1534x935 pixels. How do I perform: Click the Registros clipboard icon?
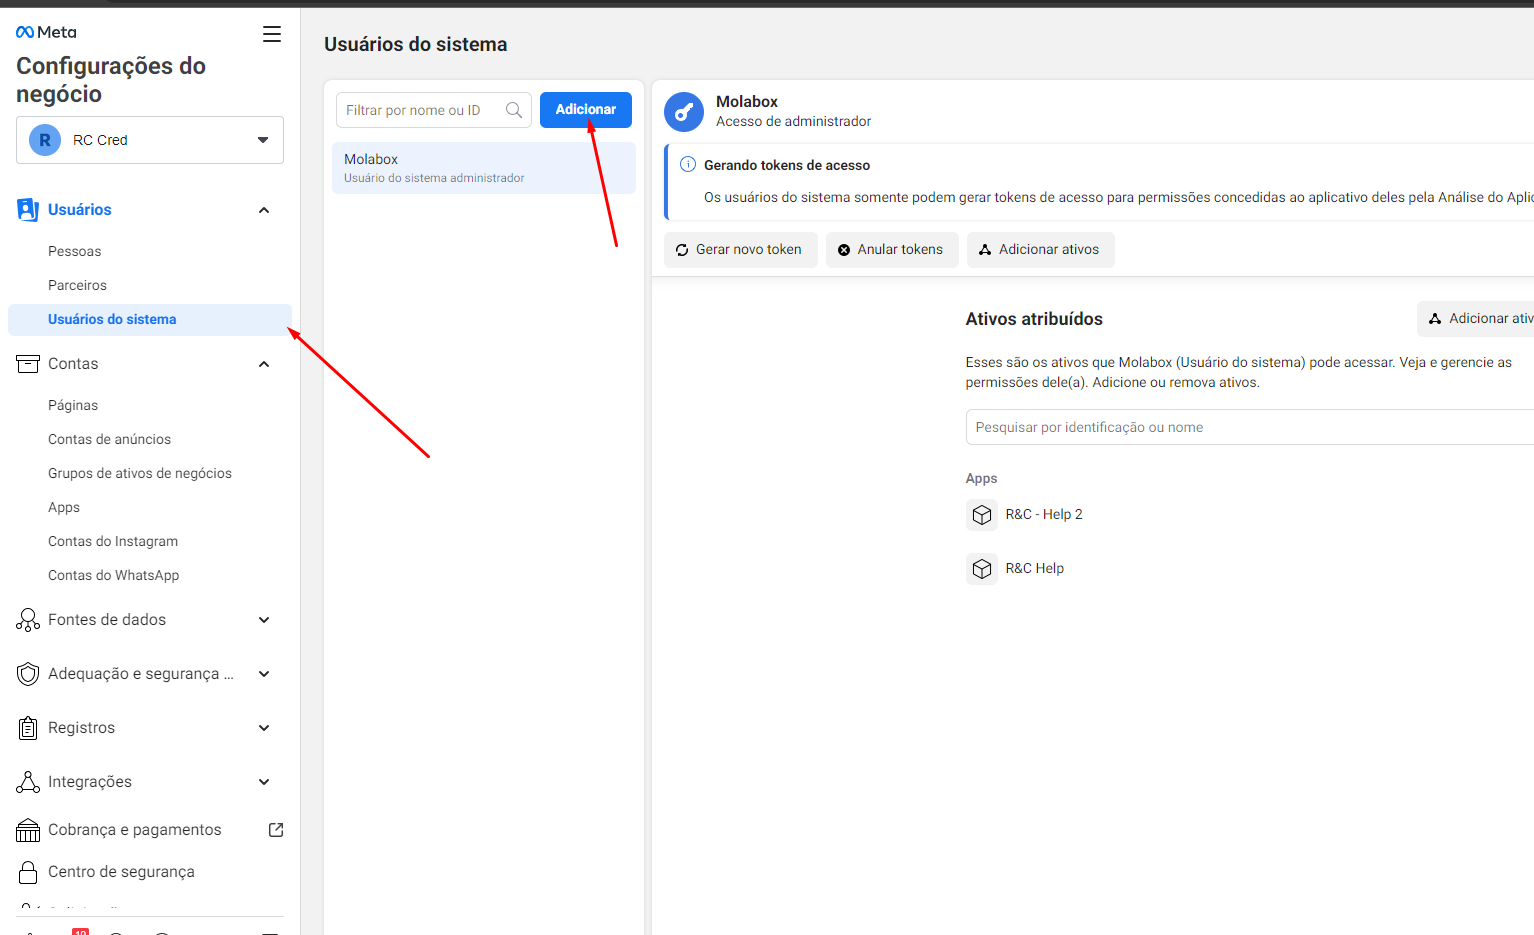[28, 728]
